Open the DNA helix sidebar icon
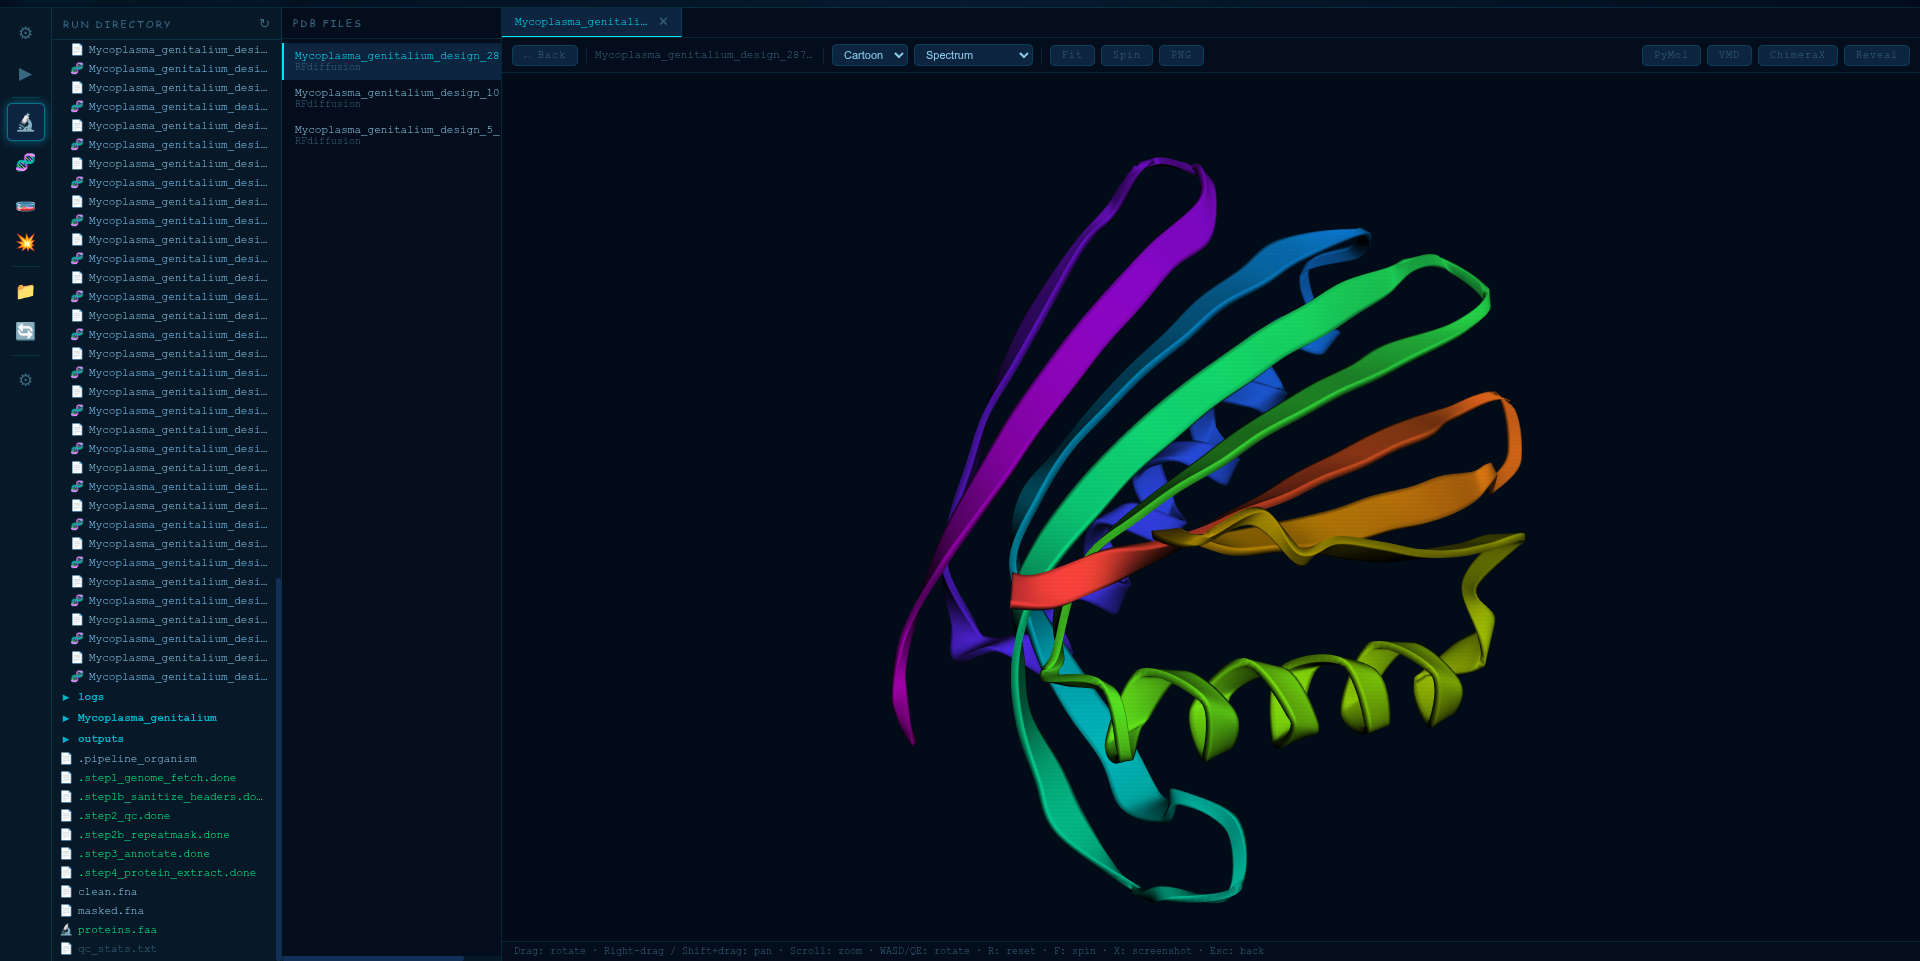 click(26, 162)
